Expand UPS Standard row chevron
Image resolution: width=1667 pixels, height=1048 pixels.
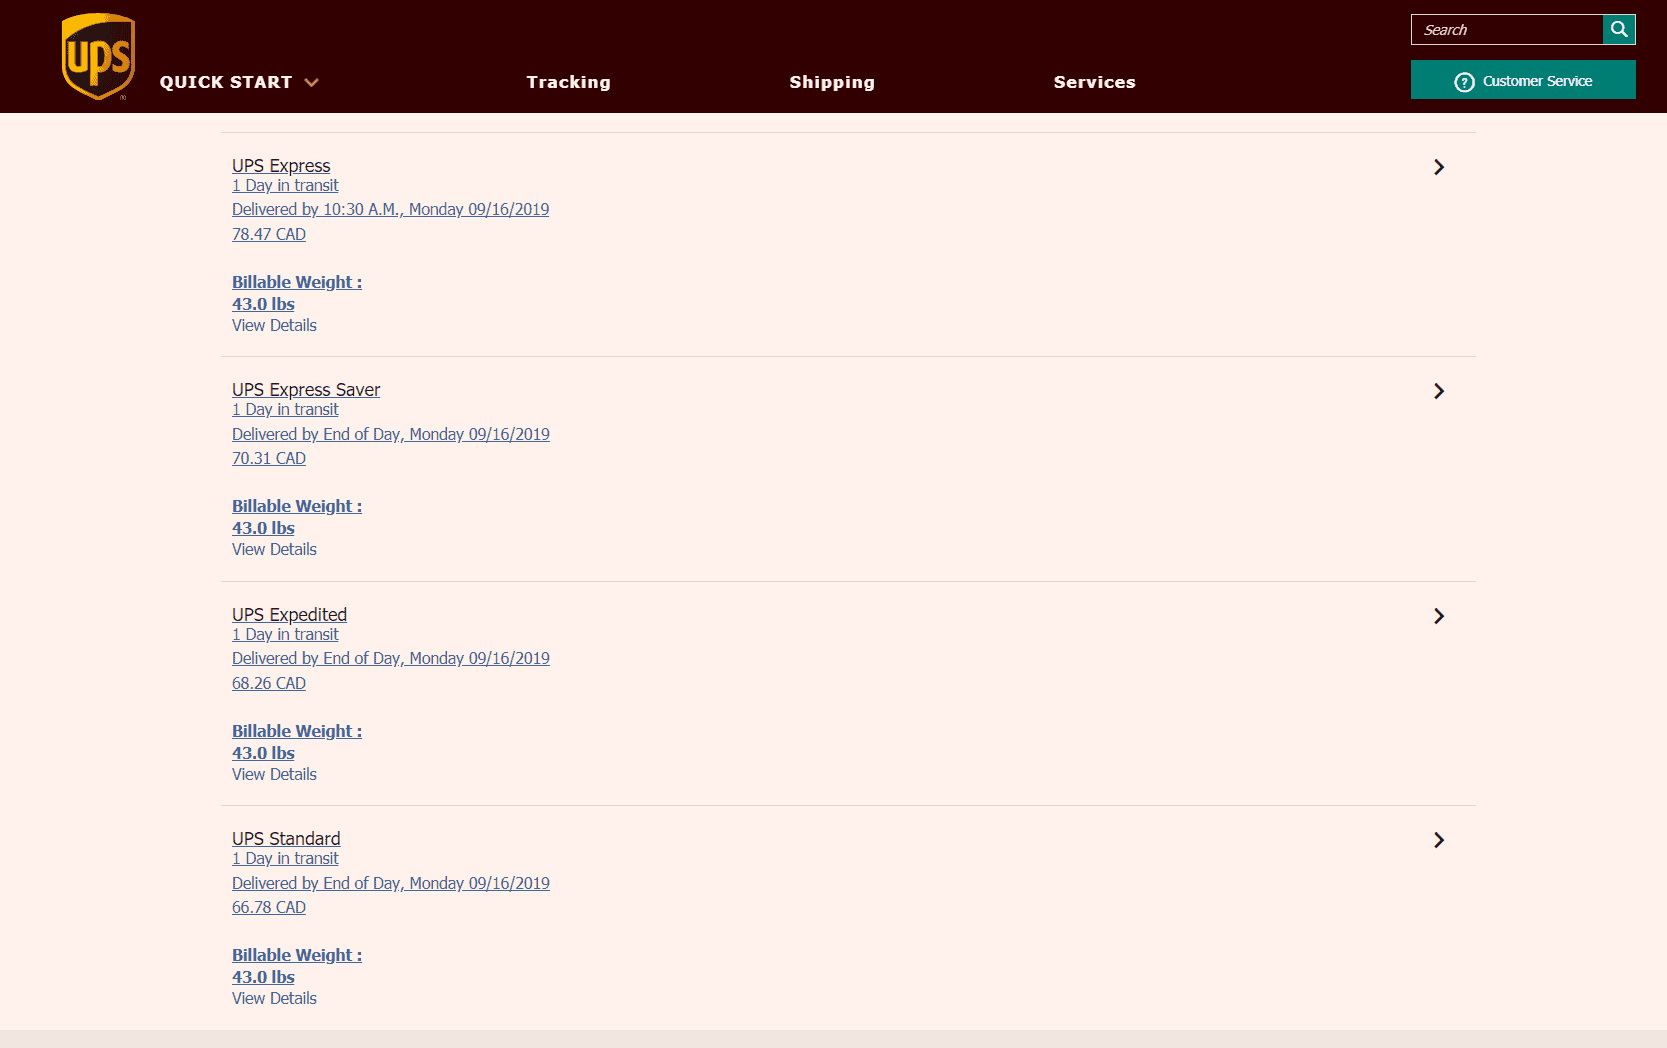[1439, 840]
